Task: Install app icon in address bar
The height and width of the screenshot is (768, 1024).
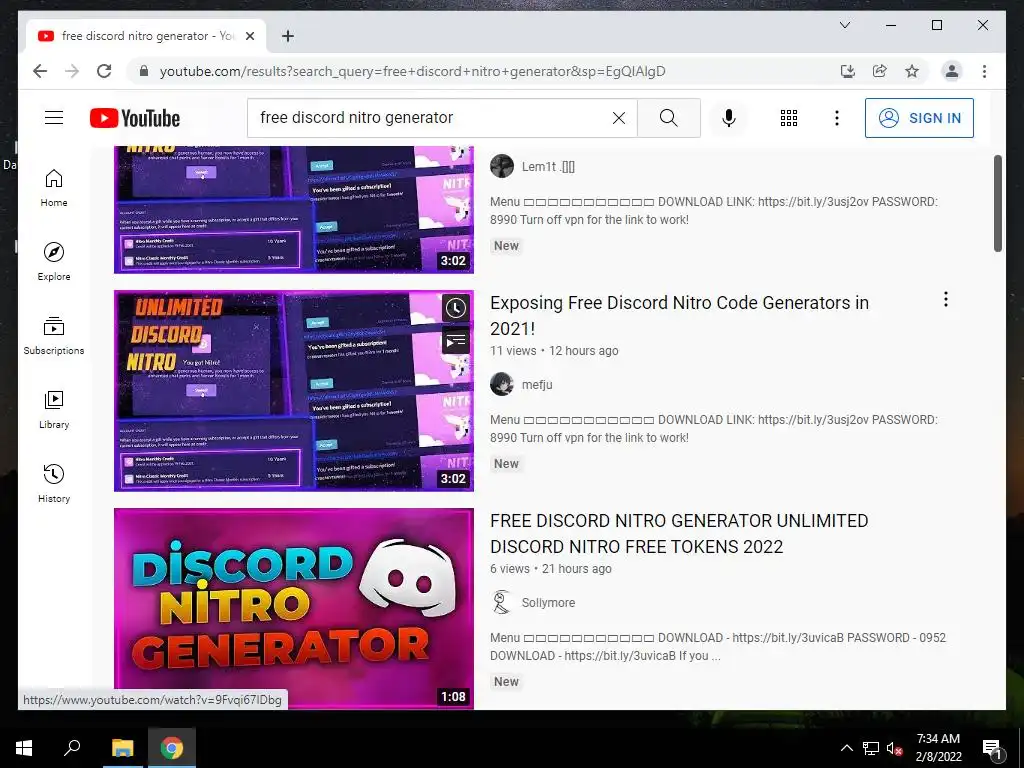Action: click(x=848, y=71)
